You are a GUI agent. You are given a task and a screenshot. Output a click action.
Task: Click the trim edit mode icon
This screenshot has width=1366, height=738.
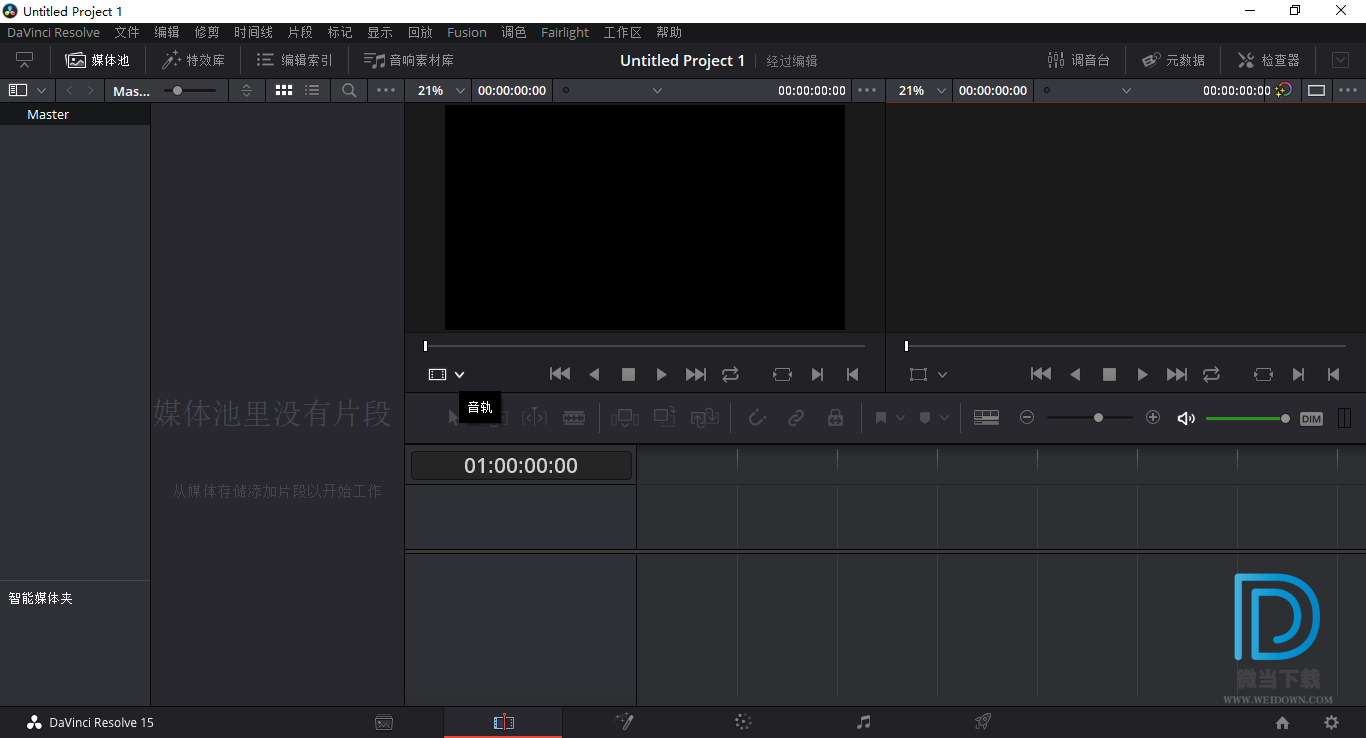(495, 417)
